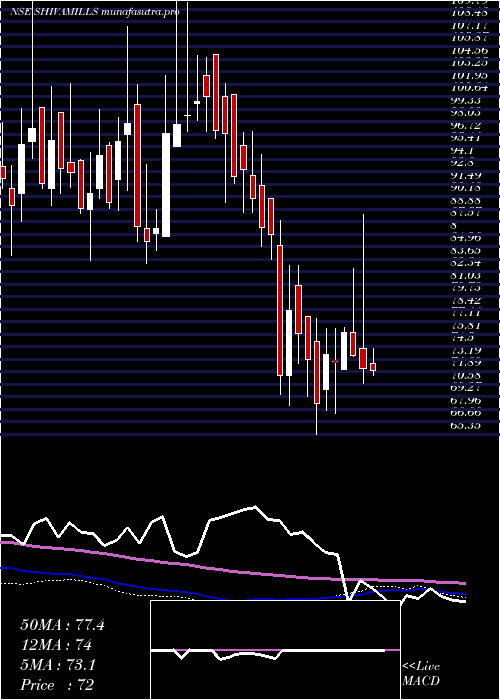Click the 94.1 price axis label
The image size is (500, 700).
point(462,150)
